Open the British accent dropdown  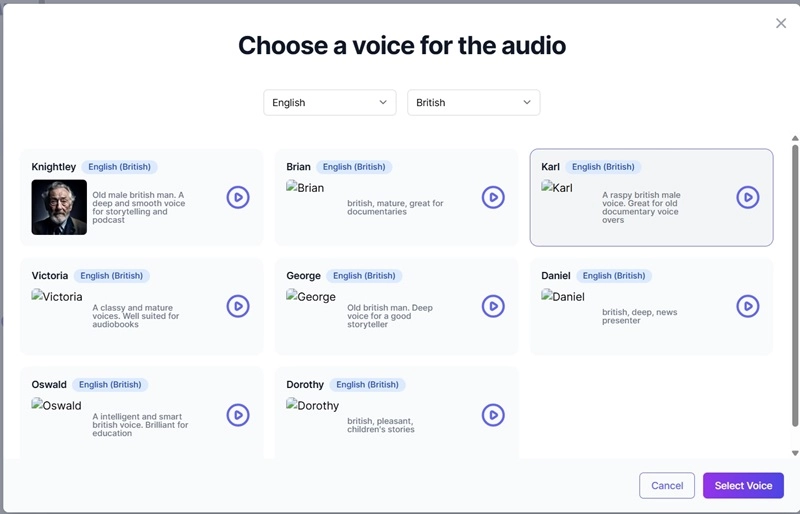(473, 102)
